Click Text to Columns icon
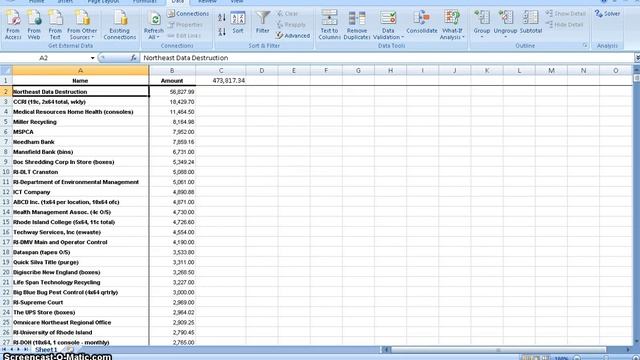This screenshot has height=360, width=640. click(329, 24)
